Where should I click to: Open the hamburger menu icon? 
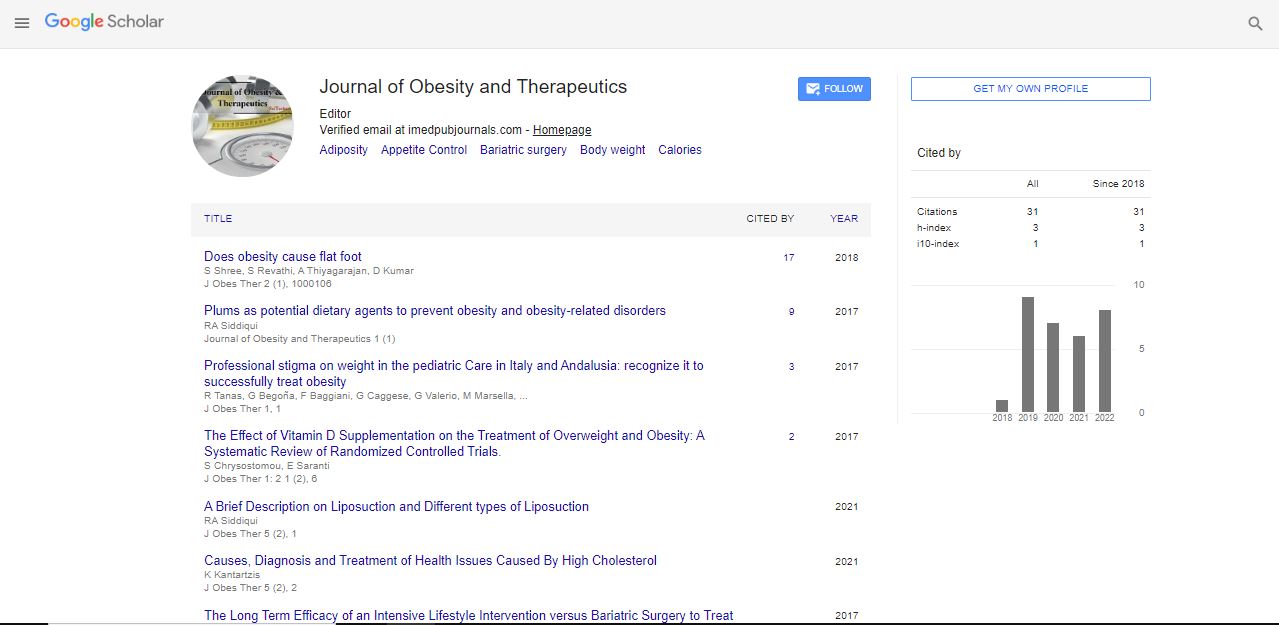point(22,22)
